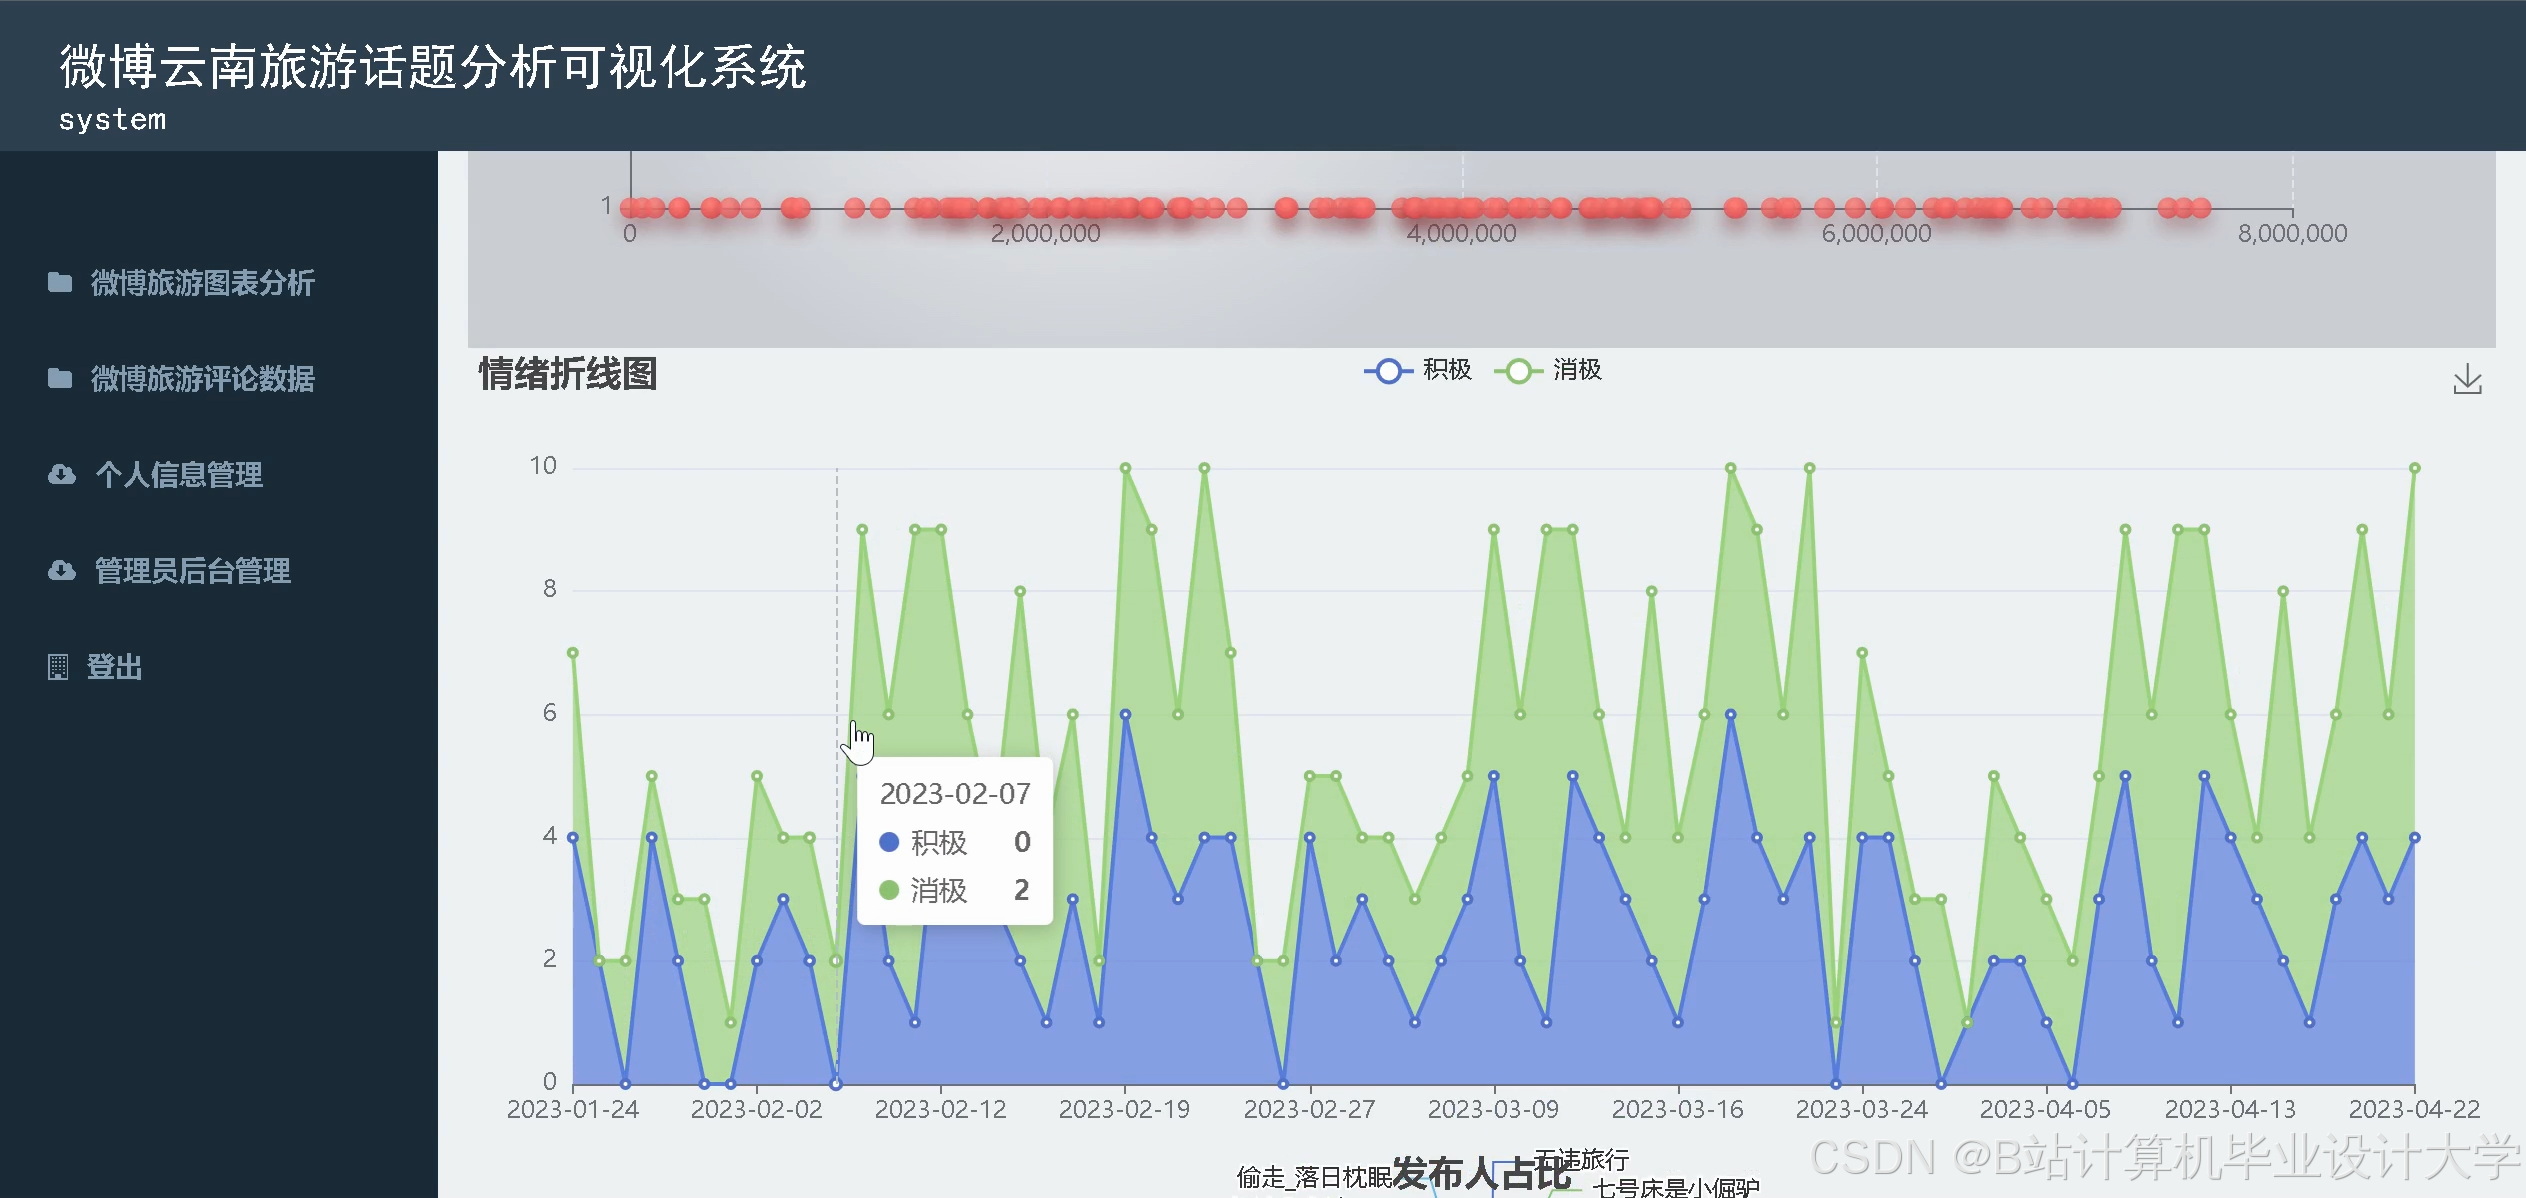Expand the 管理员后台管理 menu
Viewport: 2526px width, 1198px height.
coord(192,571)
